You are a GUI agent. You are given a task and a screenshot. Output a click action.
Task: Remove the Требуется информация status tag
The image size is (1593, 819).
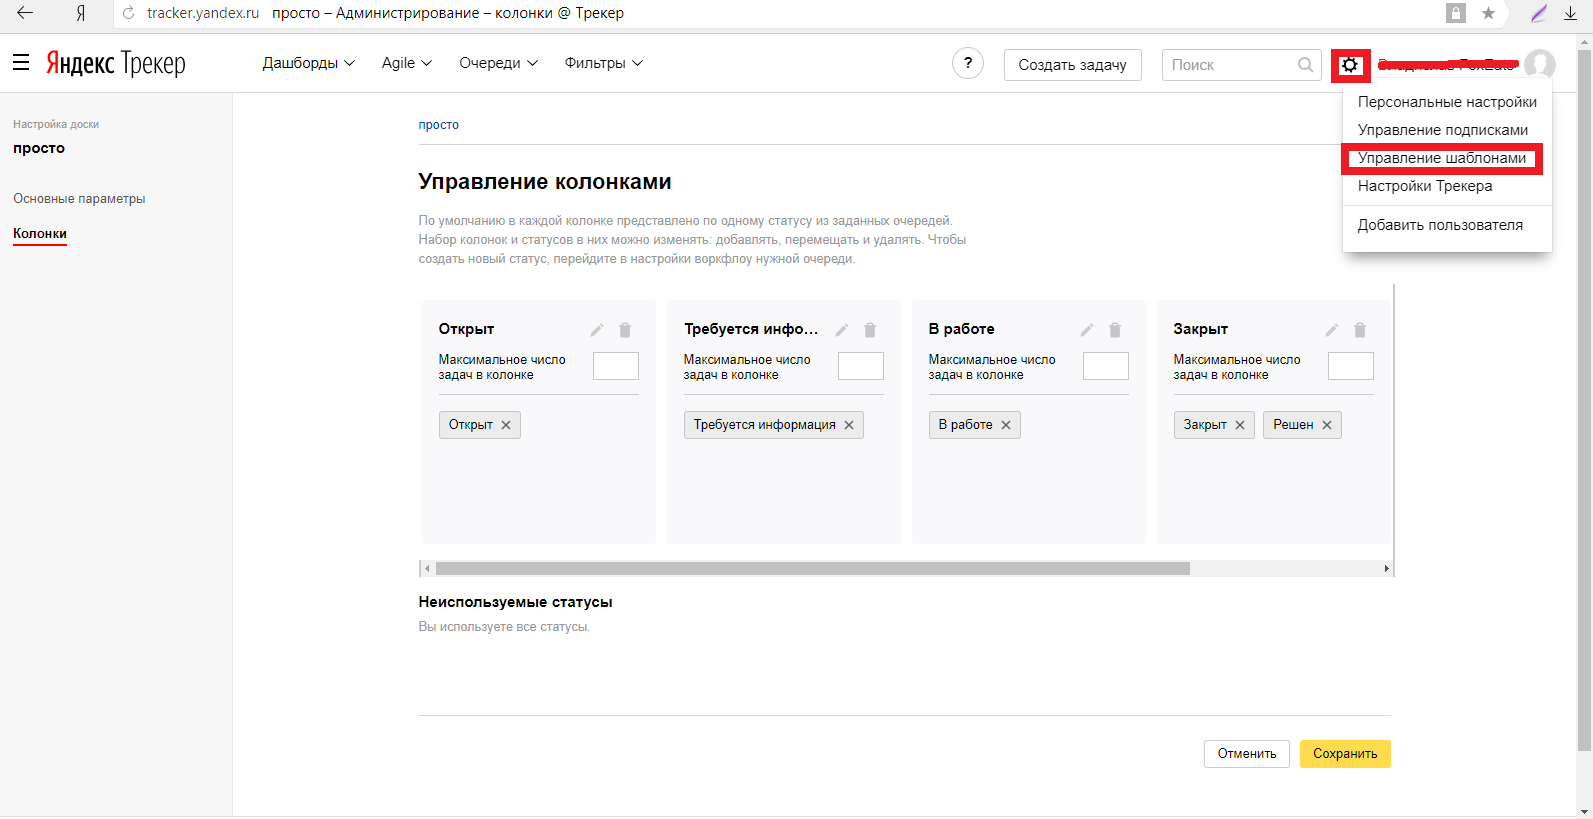[849, 425]
